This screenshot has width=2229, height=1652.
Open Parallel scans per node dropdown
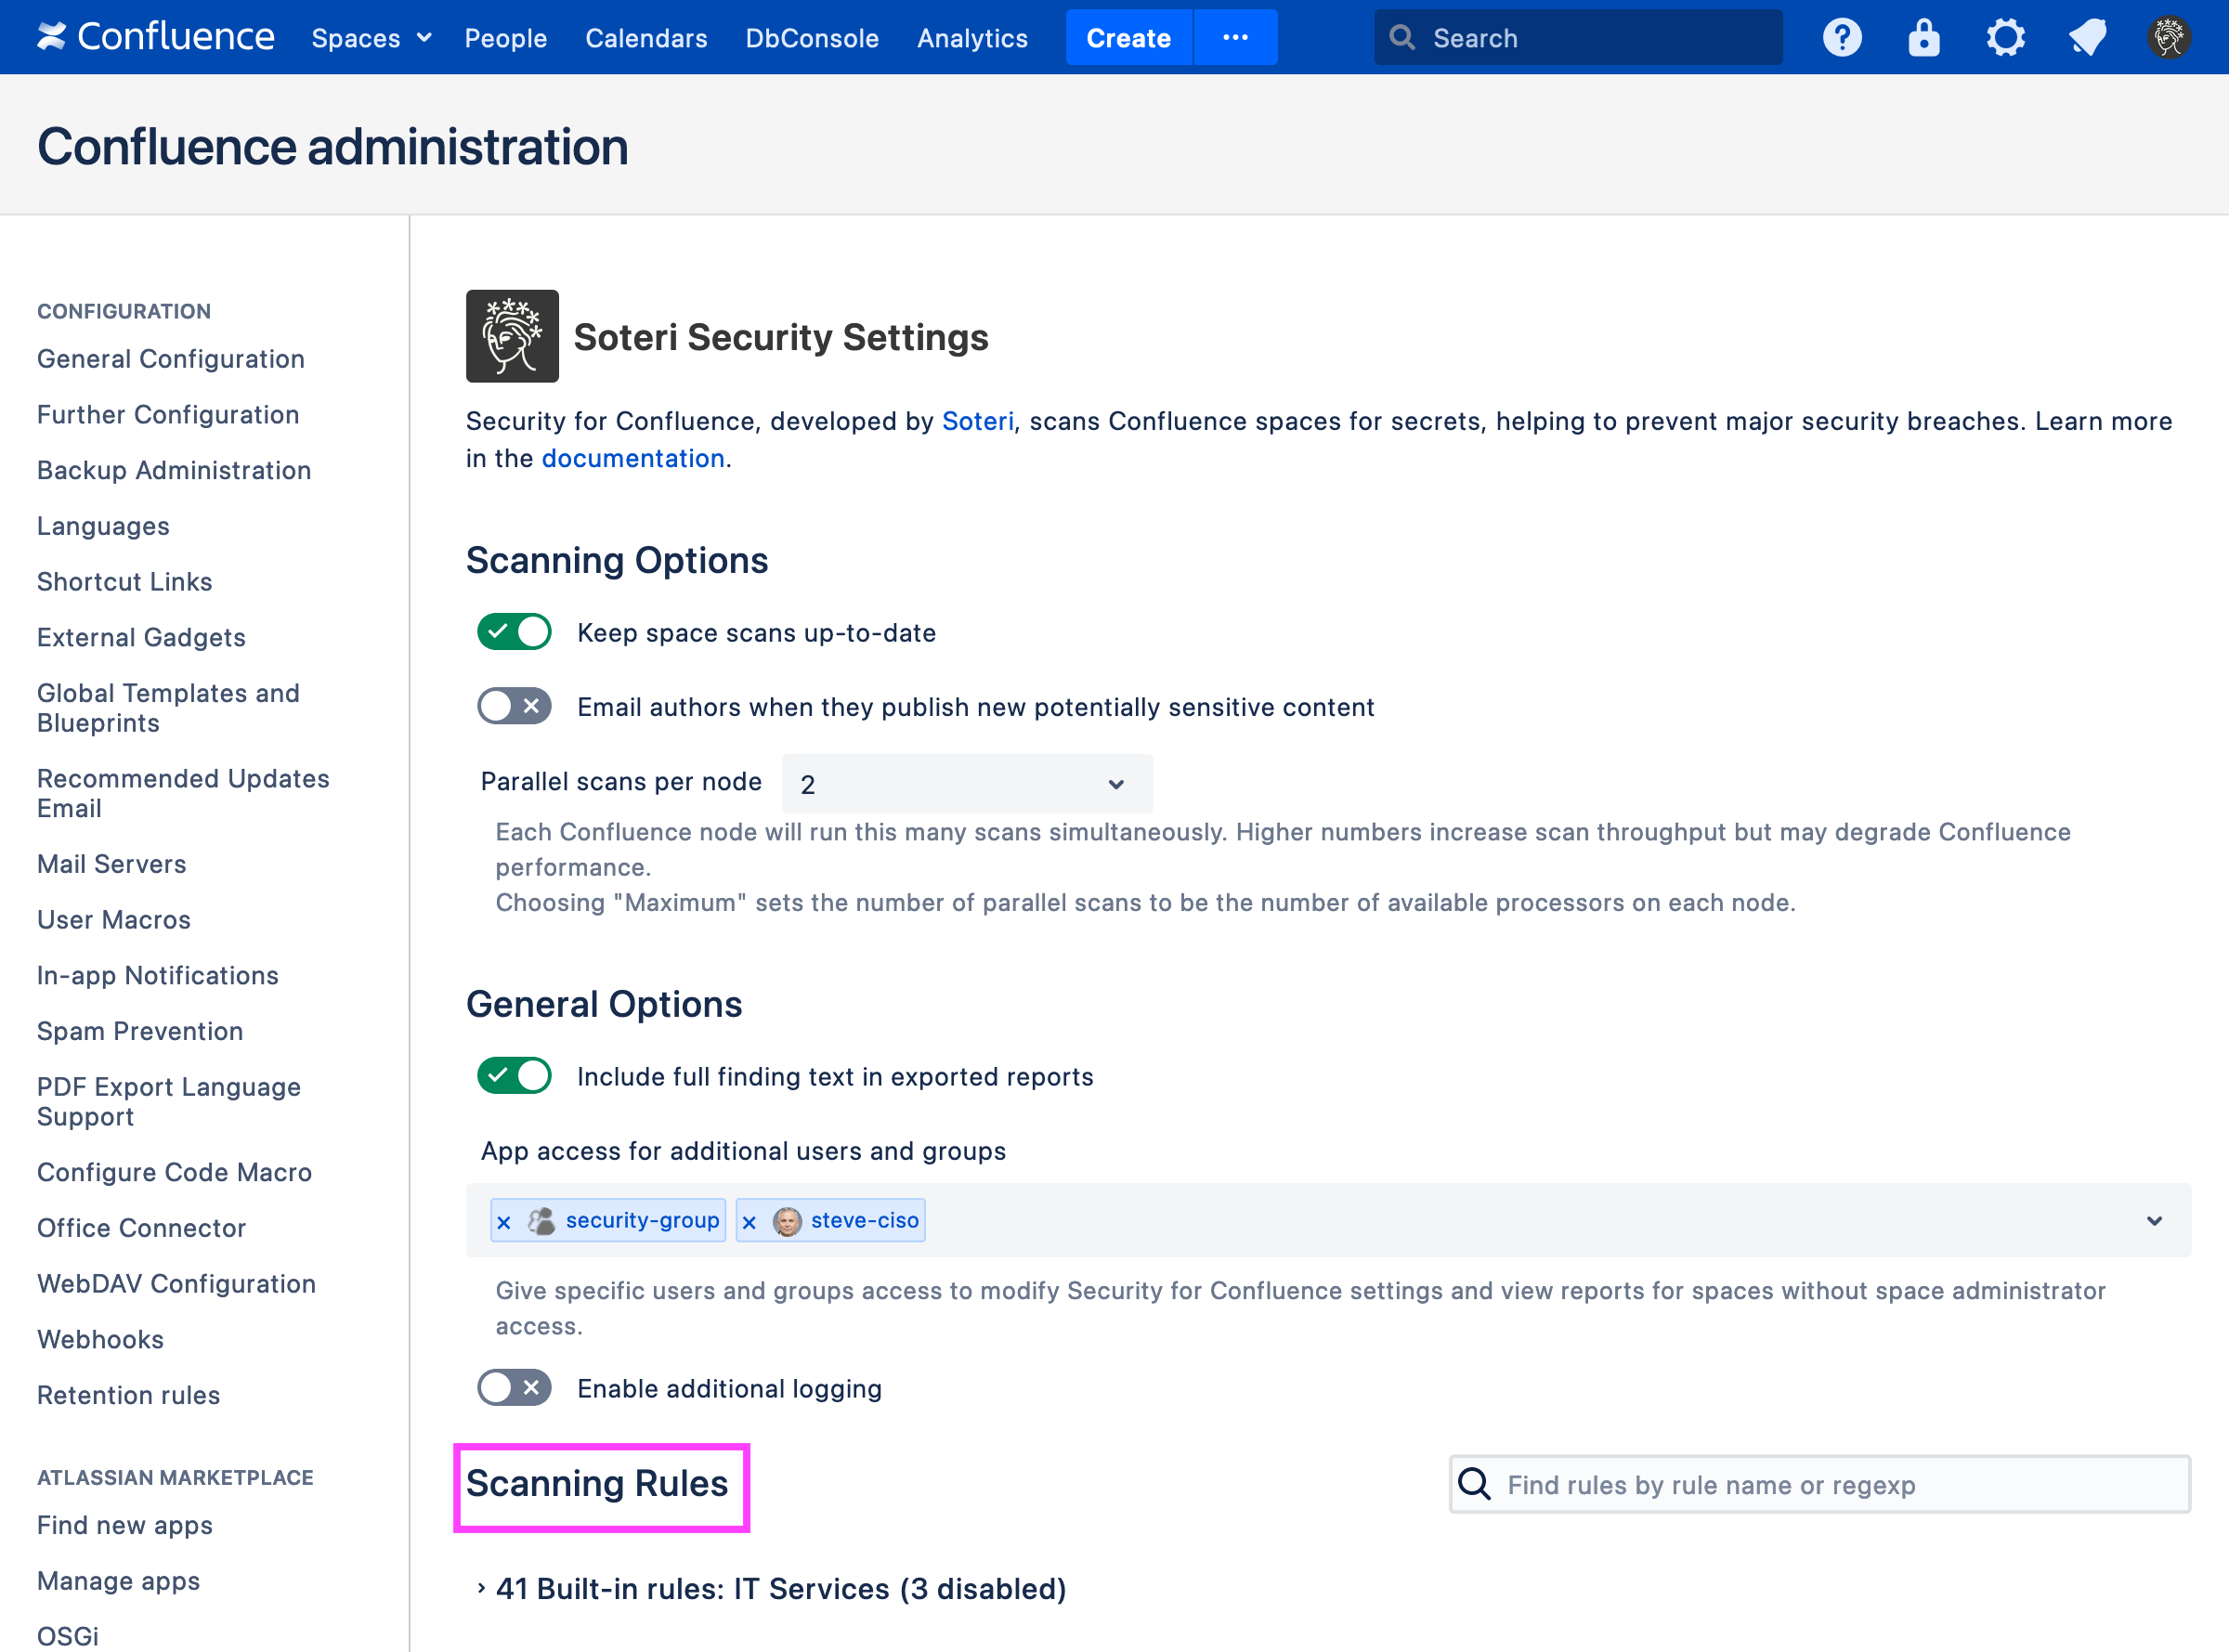[966, 784]
